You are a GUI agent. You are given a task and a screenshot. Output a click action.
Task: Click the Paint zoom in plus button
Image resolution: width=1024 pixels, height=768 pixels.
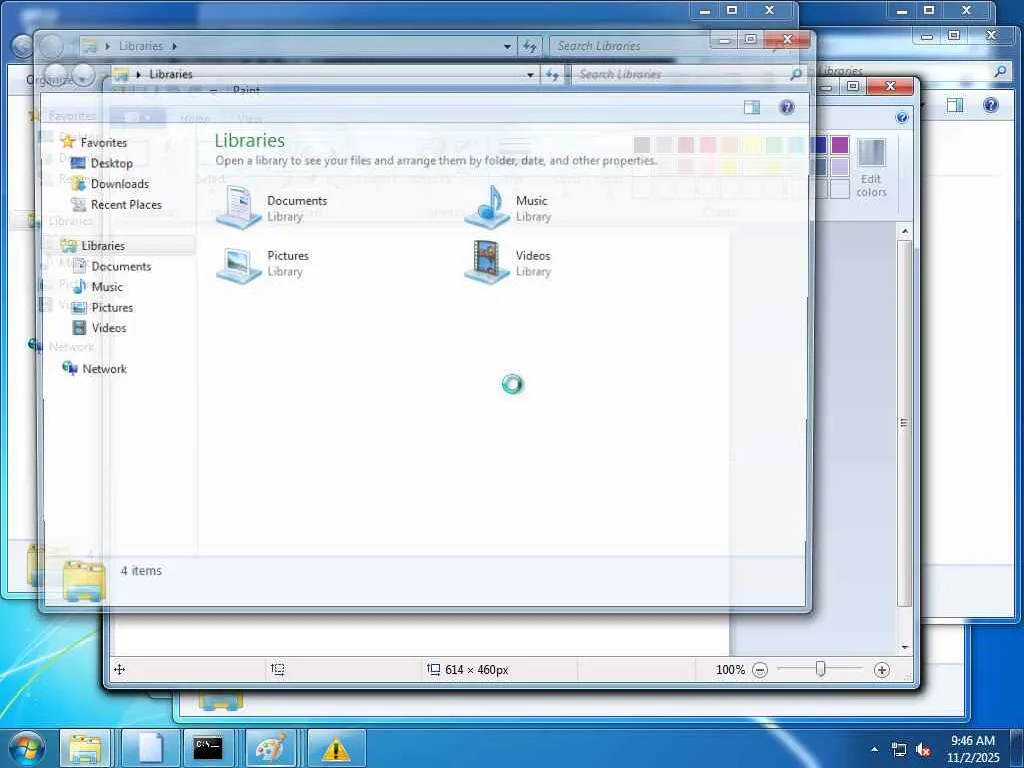[882, 670]
